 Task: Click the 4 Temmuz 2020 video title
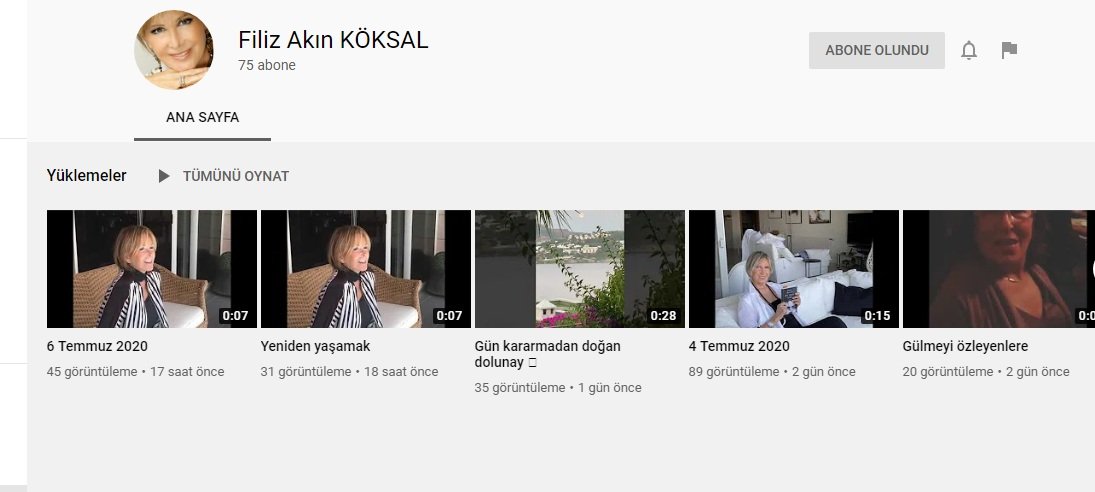(739, 346)
